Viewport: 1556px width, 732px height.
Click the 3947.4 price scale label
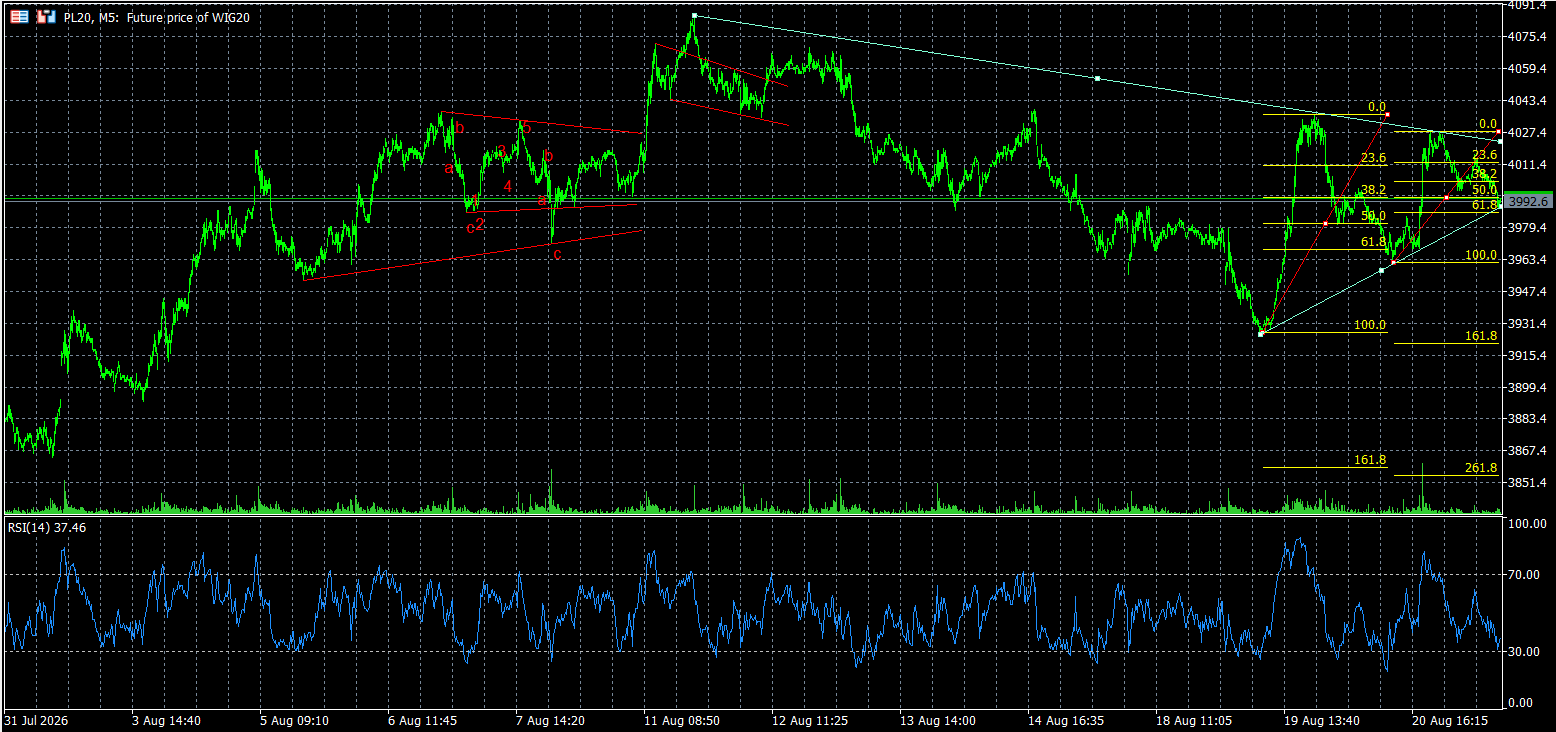(1526, 292)
